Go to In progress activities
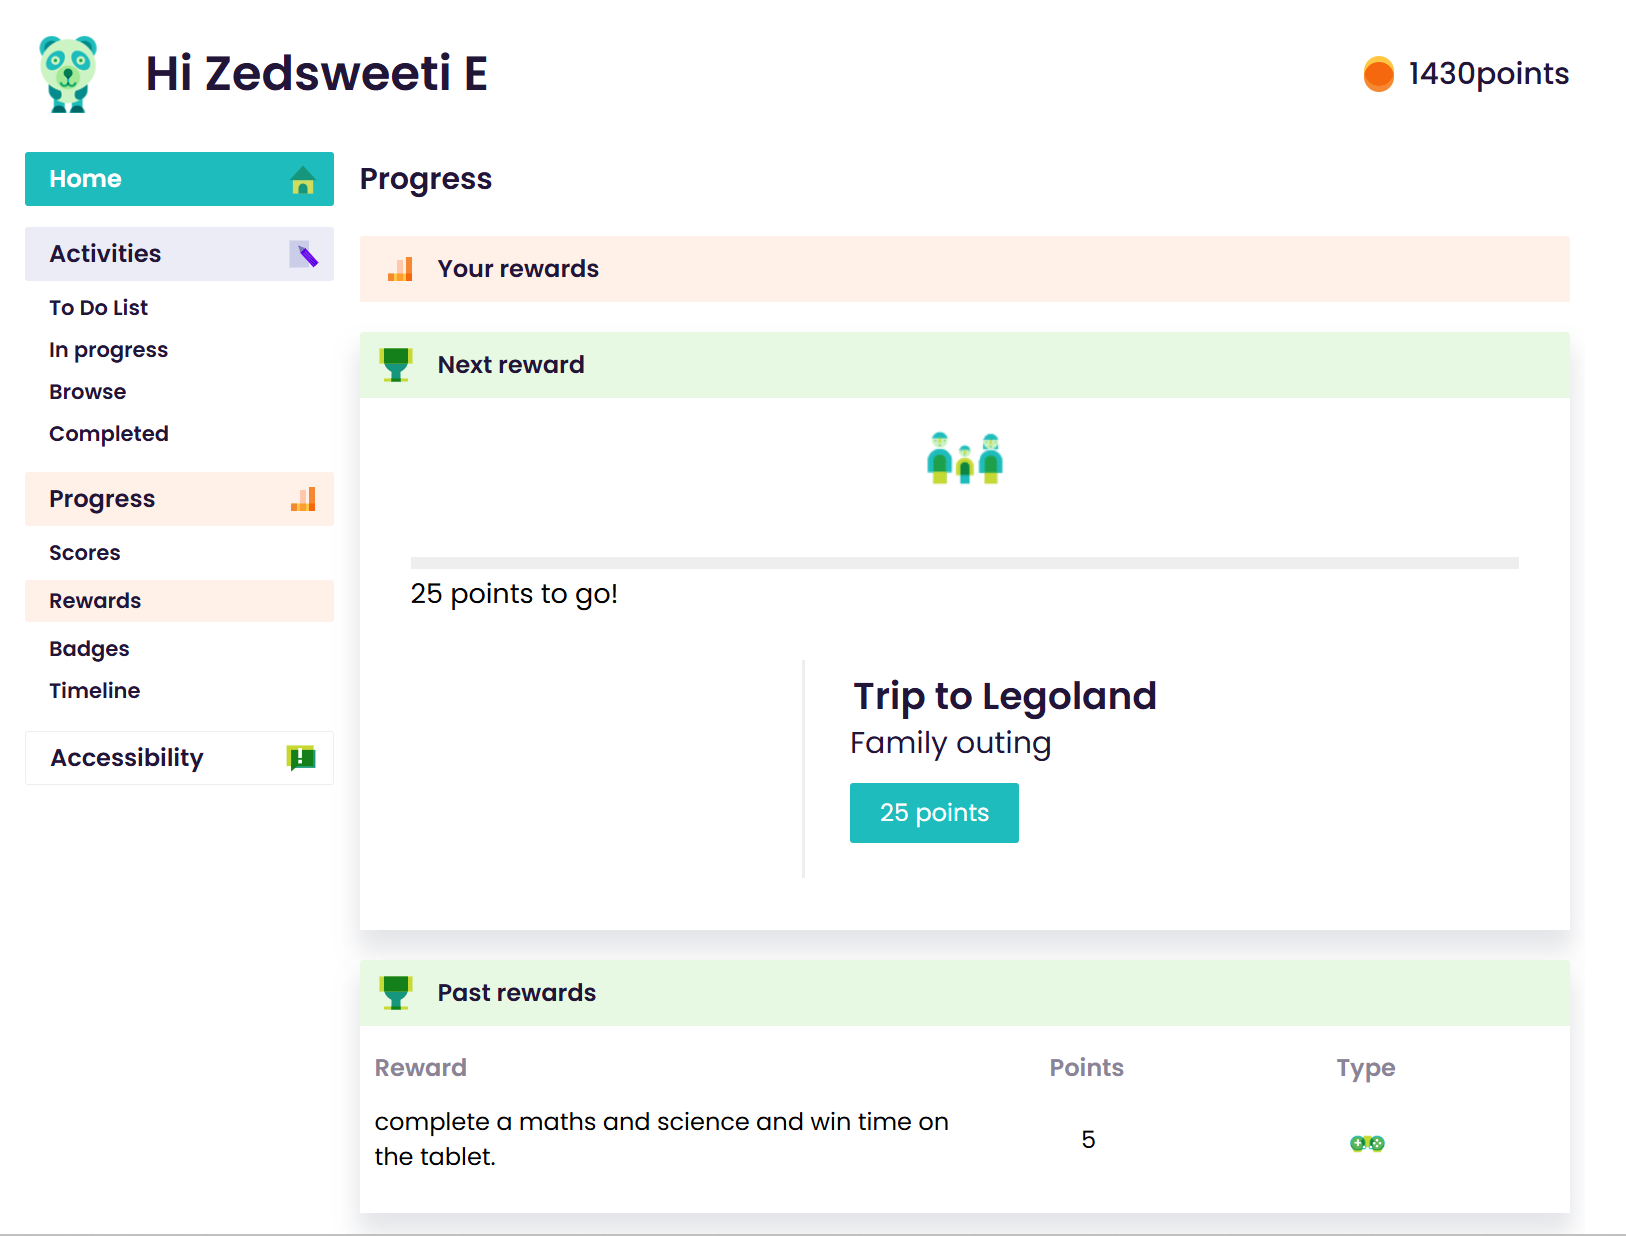 point(108,350)
